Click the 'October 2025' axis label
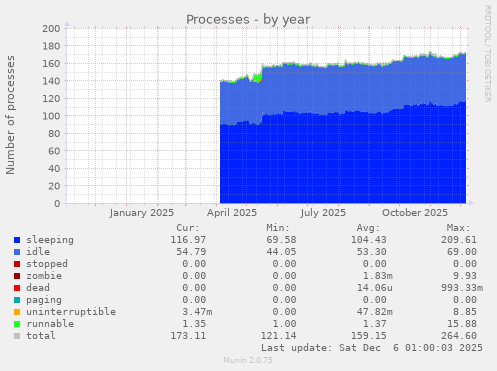Viewport: 497px width, 371px height. pos(415,213)
